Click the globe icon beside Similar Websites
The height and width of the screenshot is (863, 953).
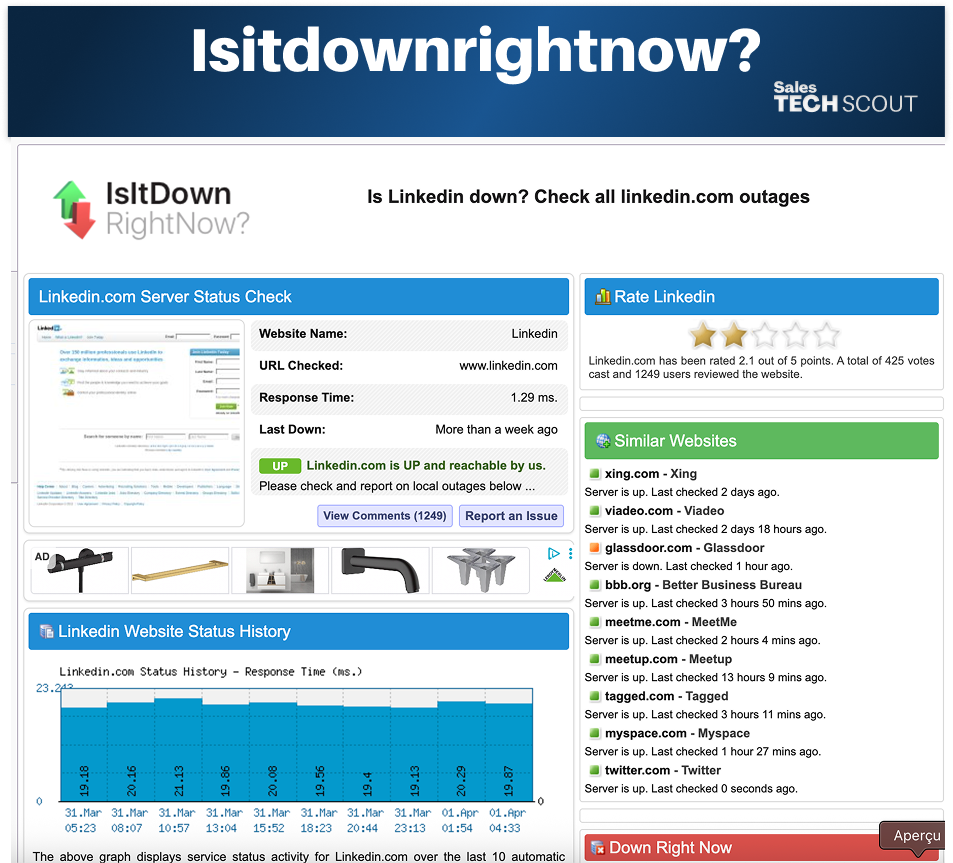click(603, 441)
